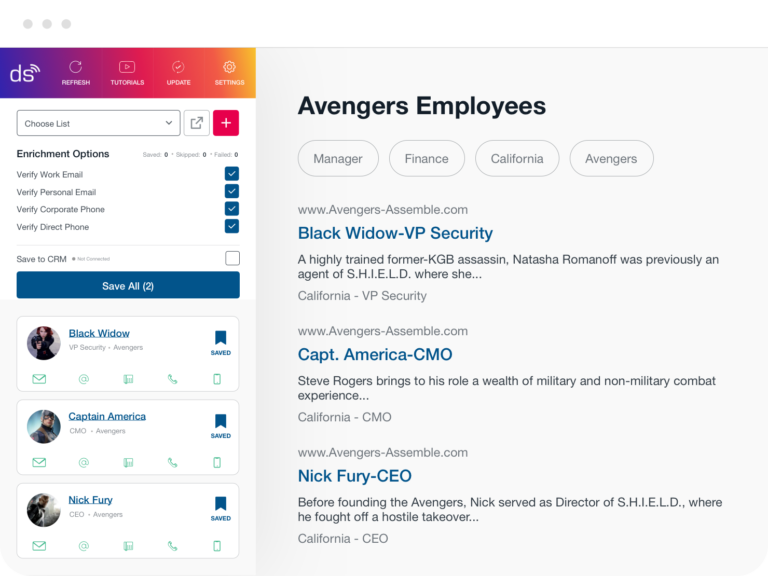This screenshot has width=768, height=576.
Task: Click the Saved bookmark for Black Widow
Action: coord(220,343)
